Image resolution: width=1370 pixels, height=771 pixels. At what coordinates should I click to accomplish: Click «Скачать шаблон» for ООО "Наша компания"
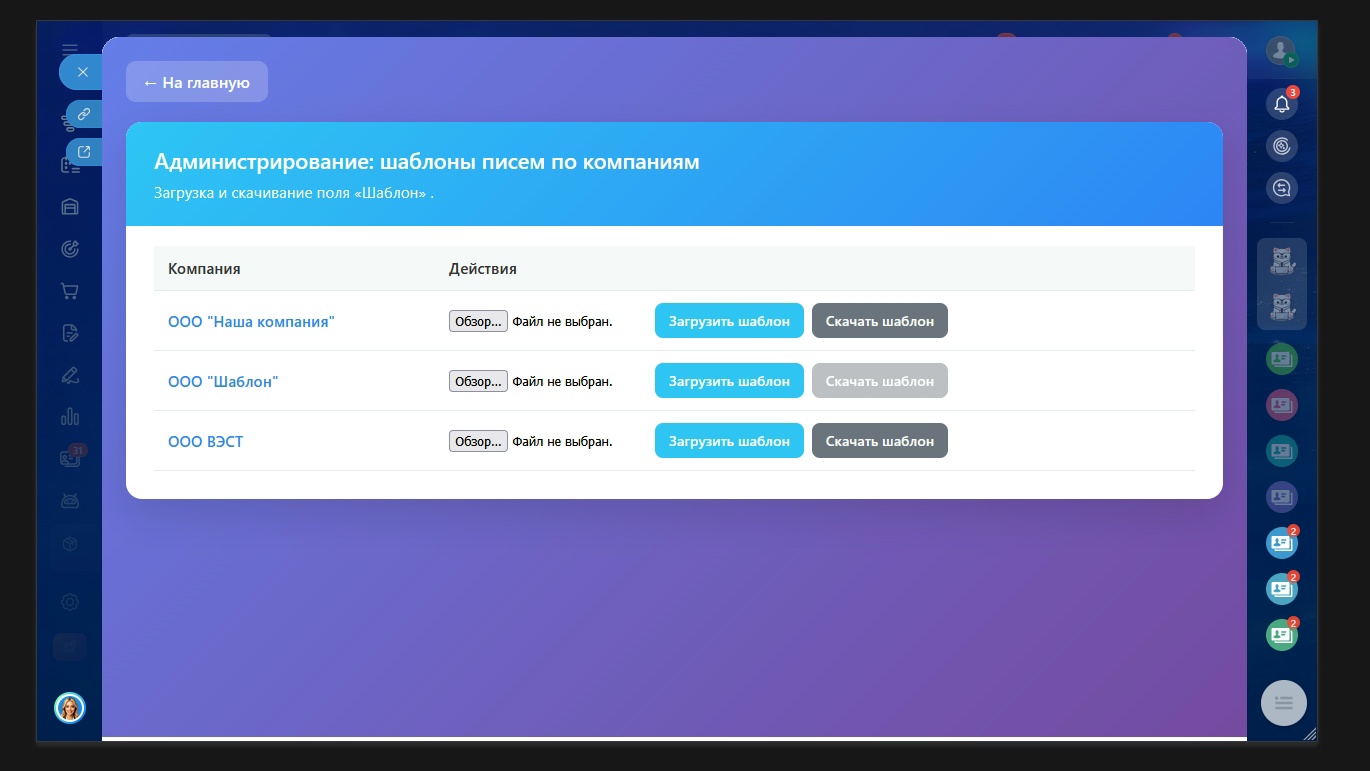tap(880, 321)
